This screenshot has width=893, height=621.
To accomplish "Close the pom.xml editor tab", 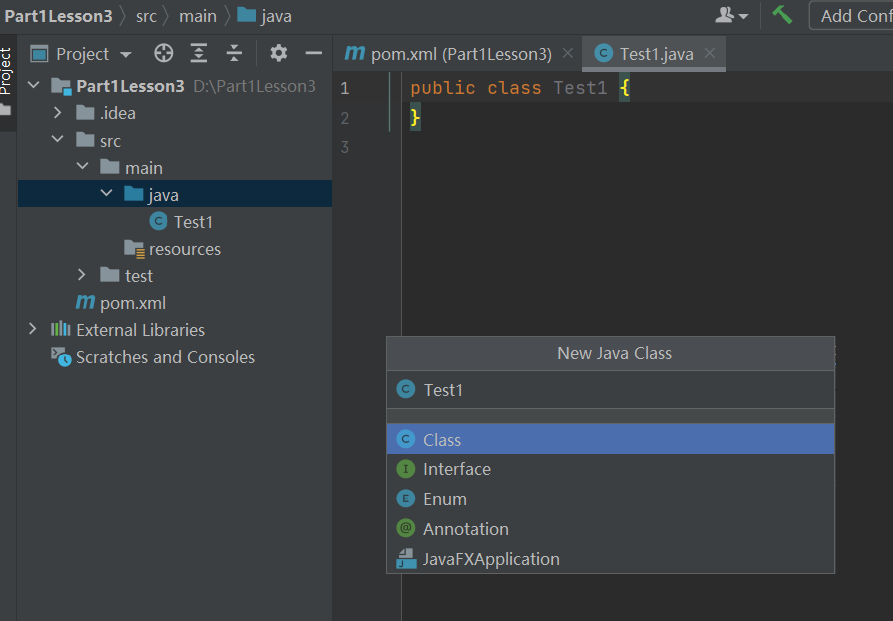I will [568, 54].
